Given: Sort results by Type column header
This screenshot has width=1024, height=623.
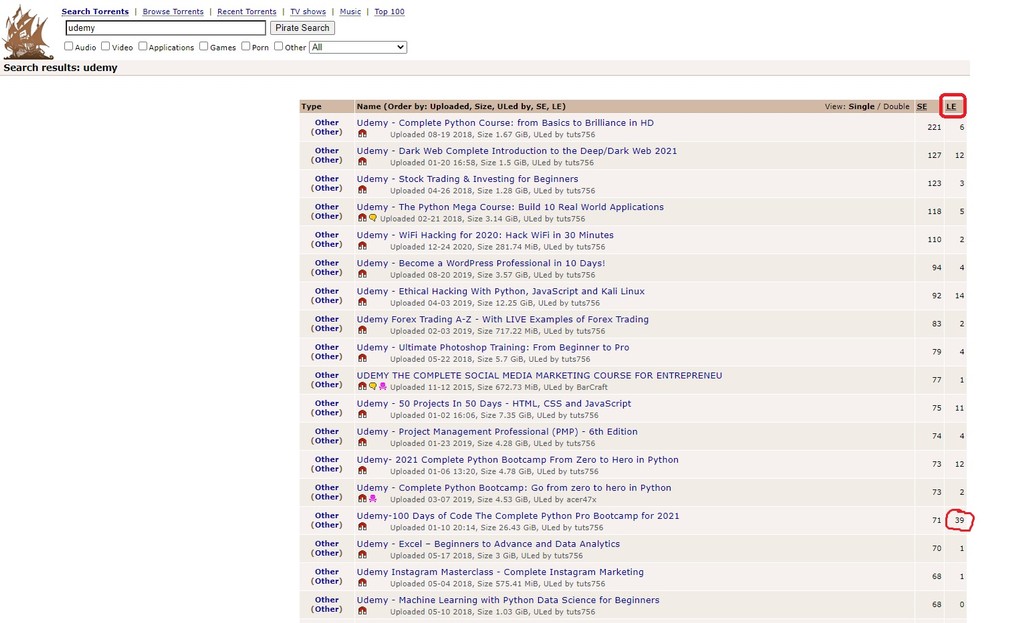Looking at the screenshot, I should [x=312, y=106].
